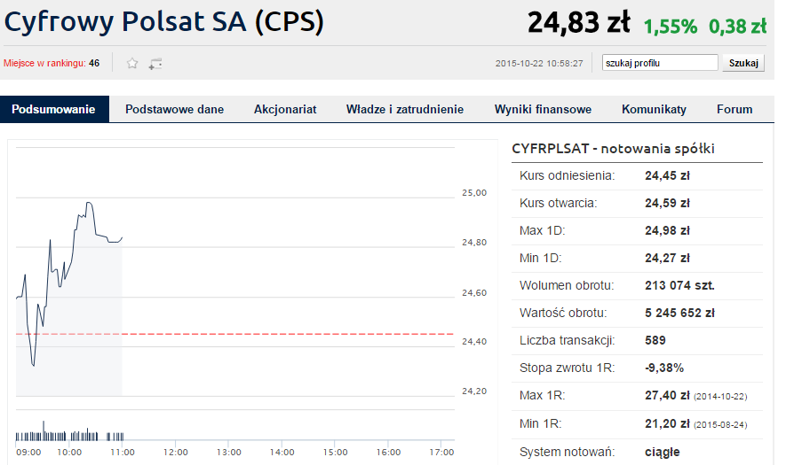Click the Max 1D value 24,98 zł

667,231
